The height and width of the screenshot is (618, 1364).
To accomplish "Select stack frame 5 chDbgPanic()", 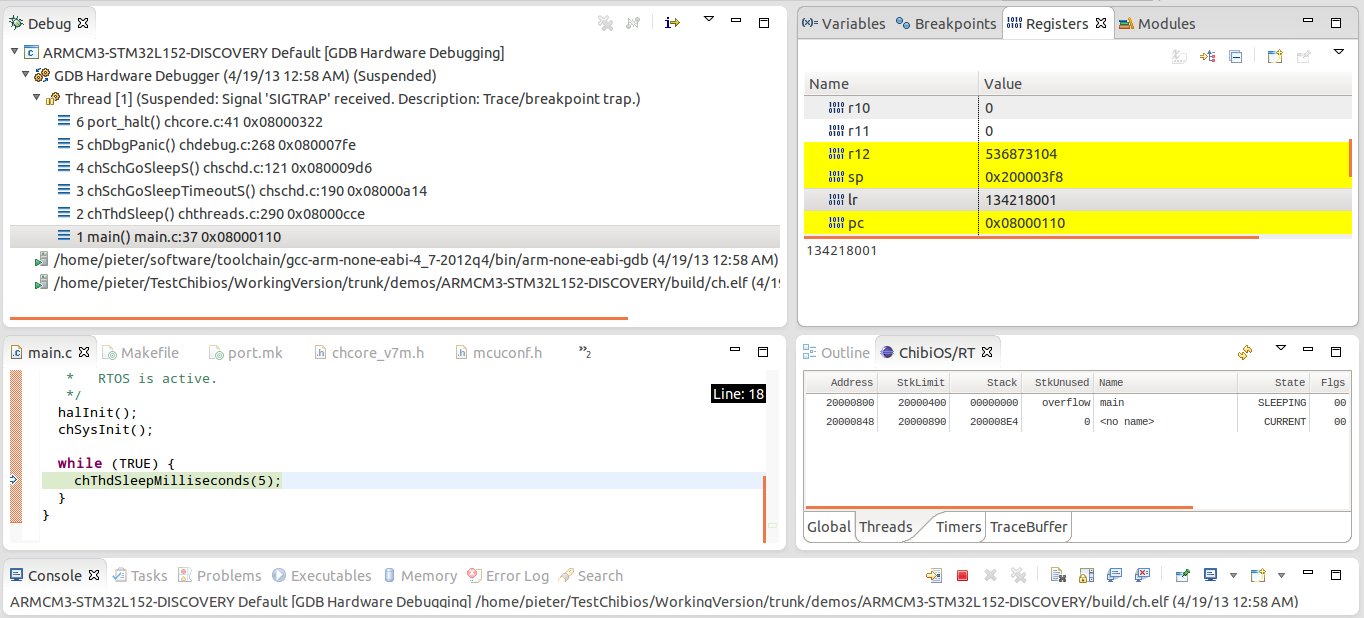I will click(x=207, y=145).
